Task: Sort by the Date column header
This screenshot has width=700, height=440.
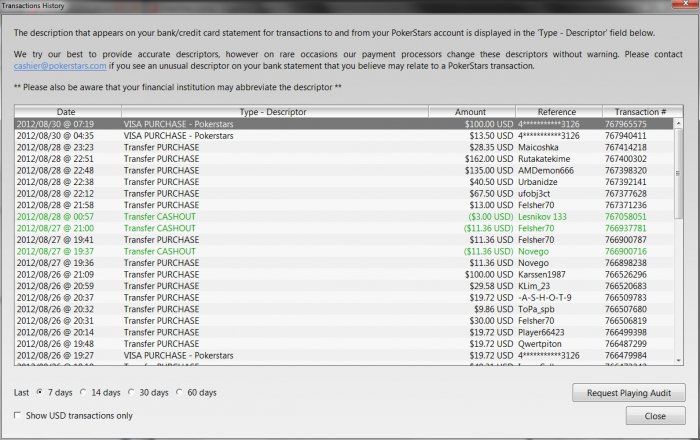Action: pos(68,112)
